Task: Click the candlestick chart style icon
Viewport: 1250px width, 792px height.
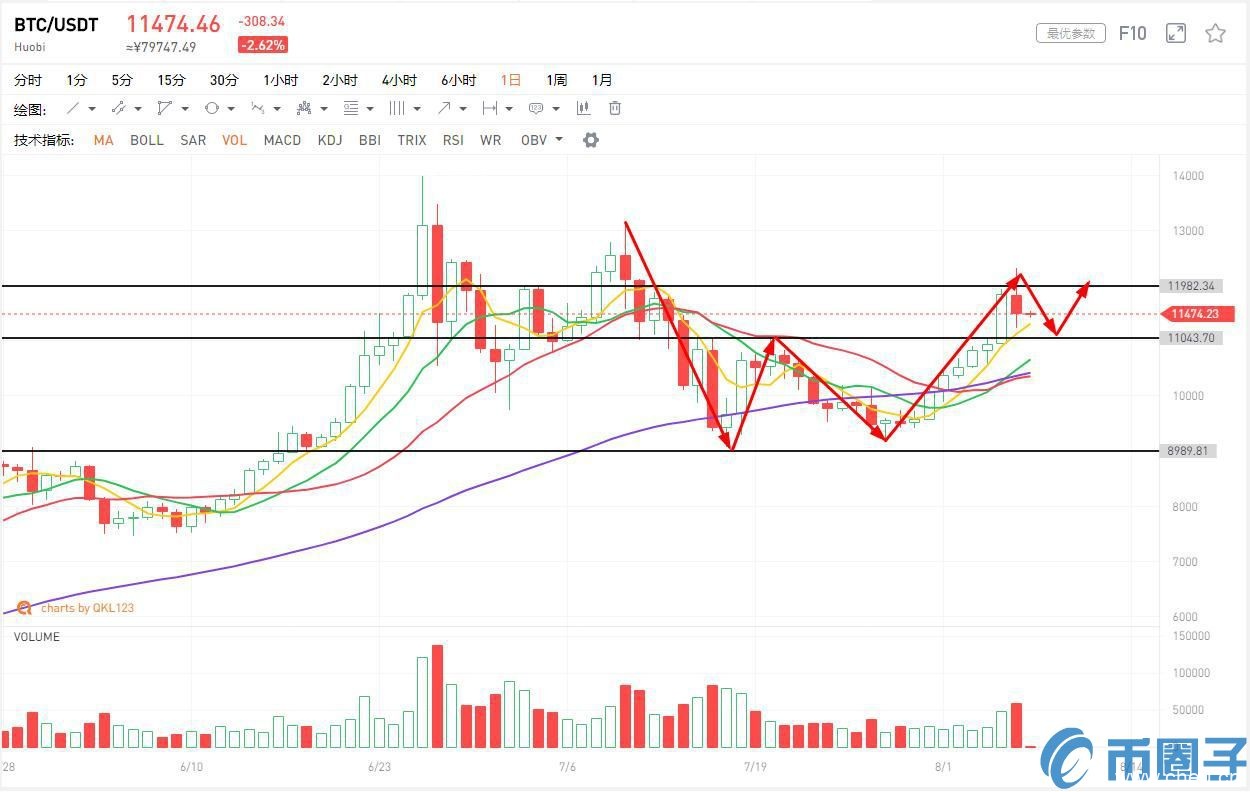Action: pyautogui.click(x=583, y=108)
